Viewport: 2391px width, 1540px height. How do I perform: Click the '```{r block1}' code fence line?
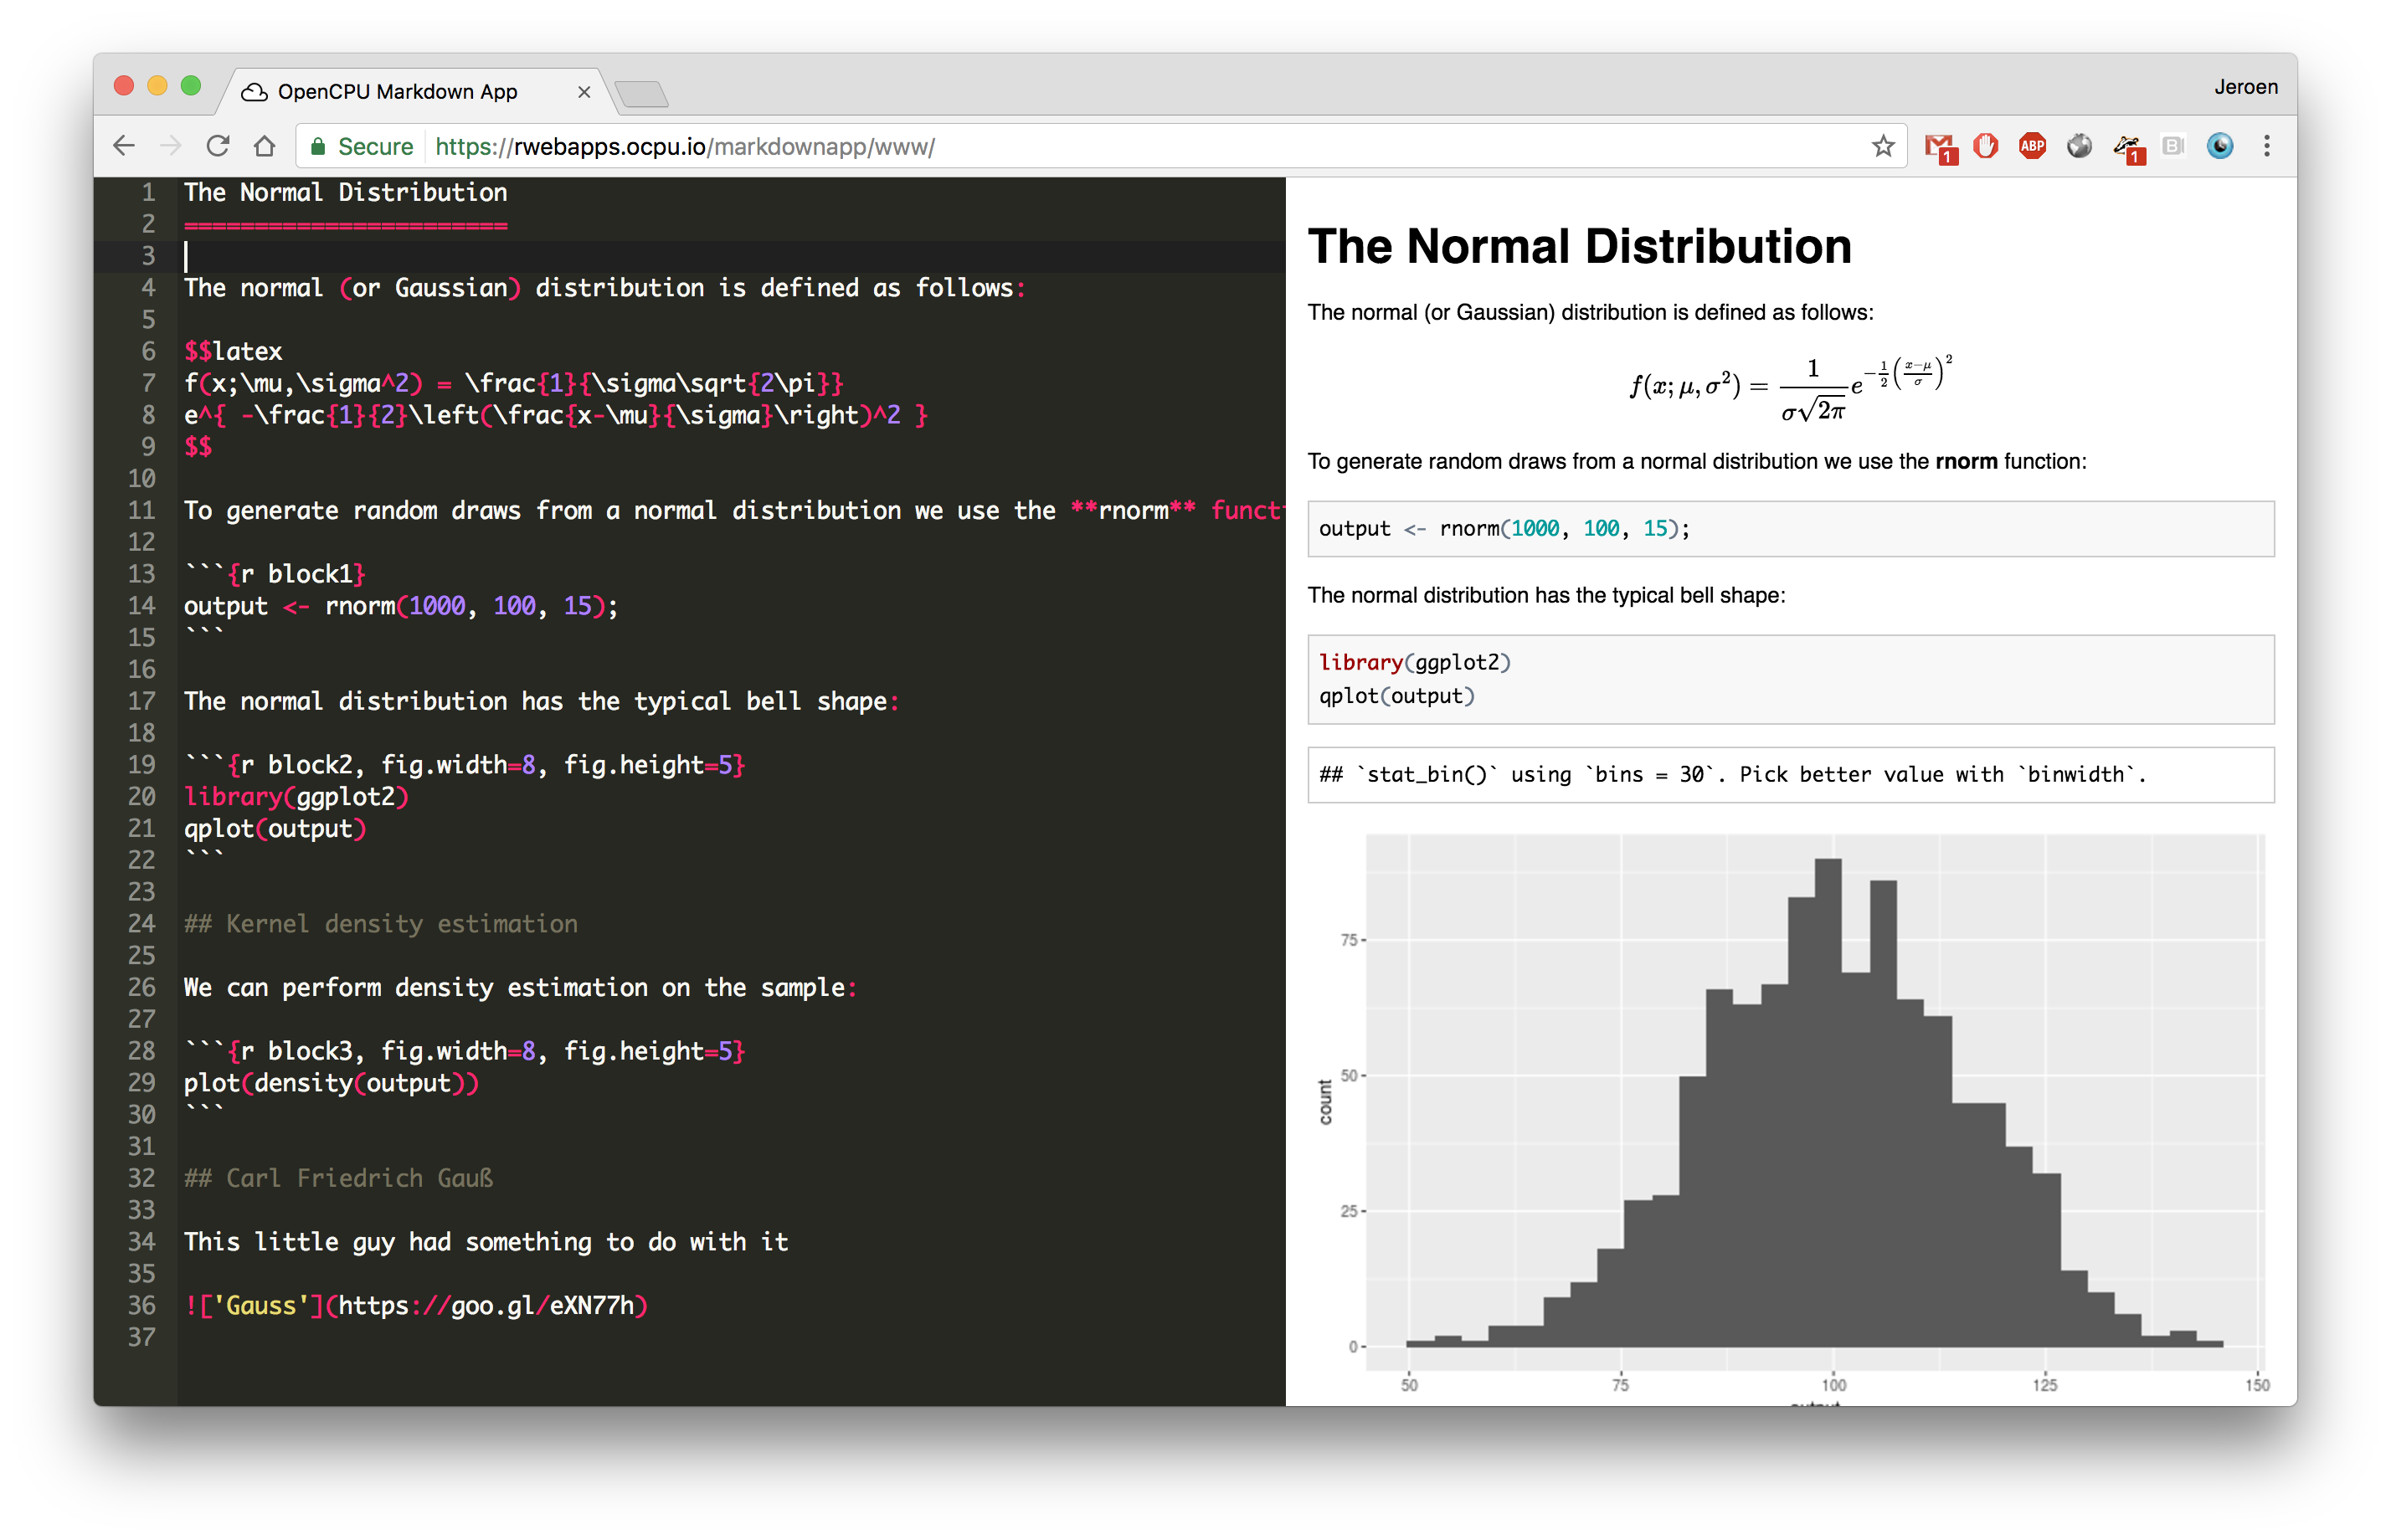(x=275, y=574)
